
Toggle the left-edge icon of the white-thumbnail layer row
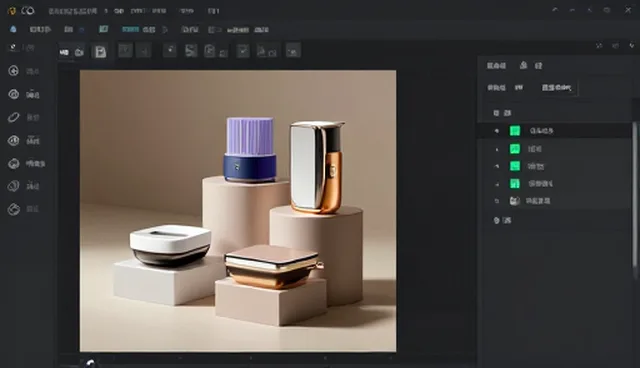(x=497, y=201)
